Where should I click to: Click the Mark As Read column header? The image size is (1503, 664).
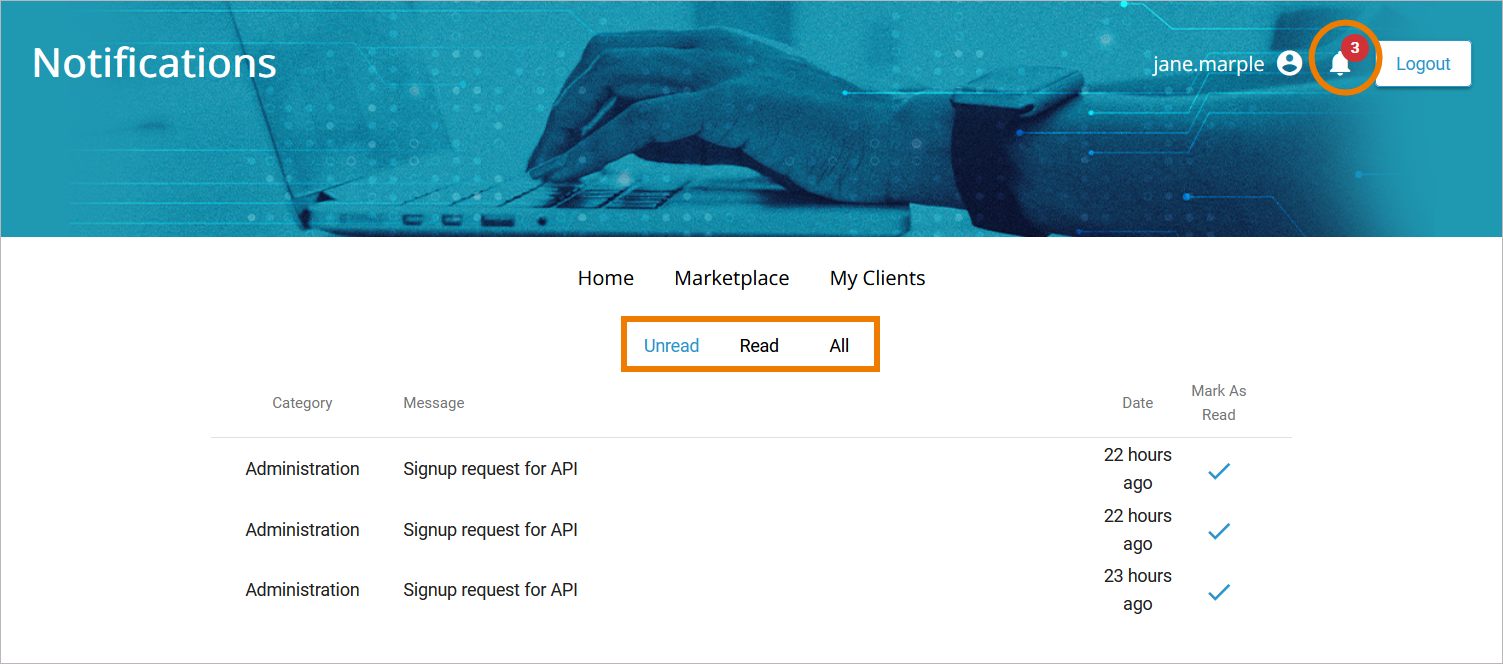pos(1218,402)
